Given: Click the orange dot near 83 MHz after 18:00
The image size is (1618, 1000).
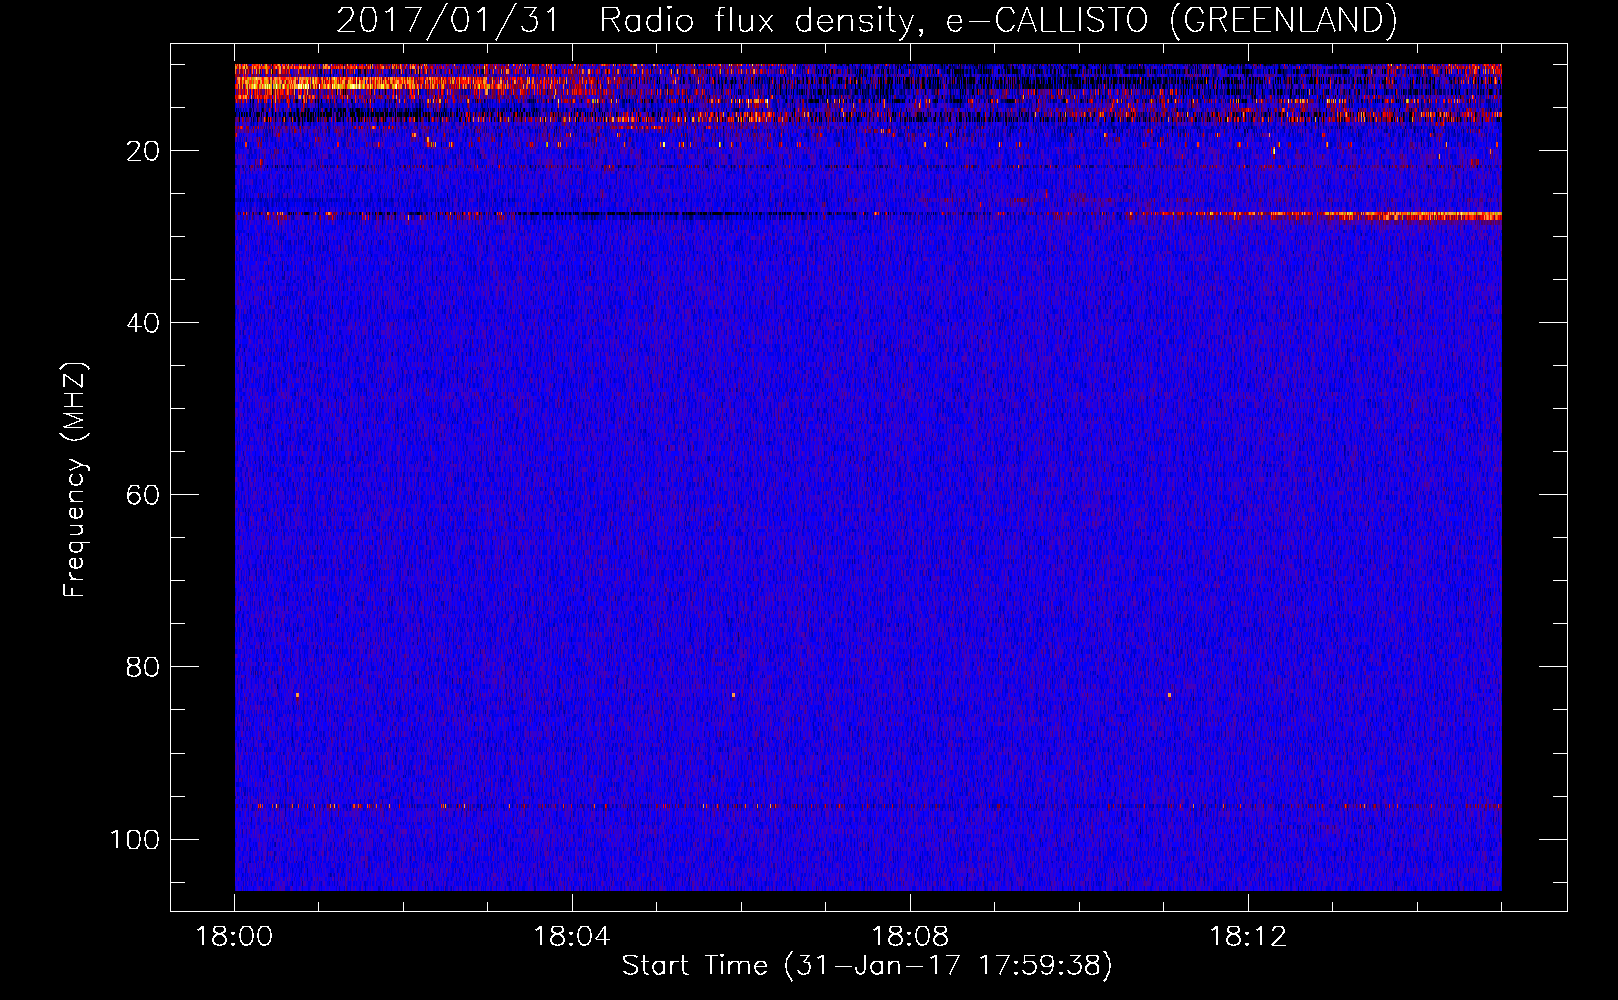Looking at the screenshot, I should click(x=297, y=694).
